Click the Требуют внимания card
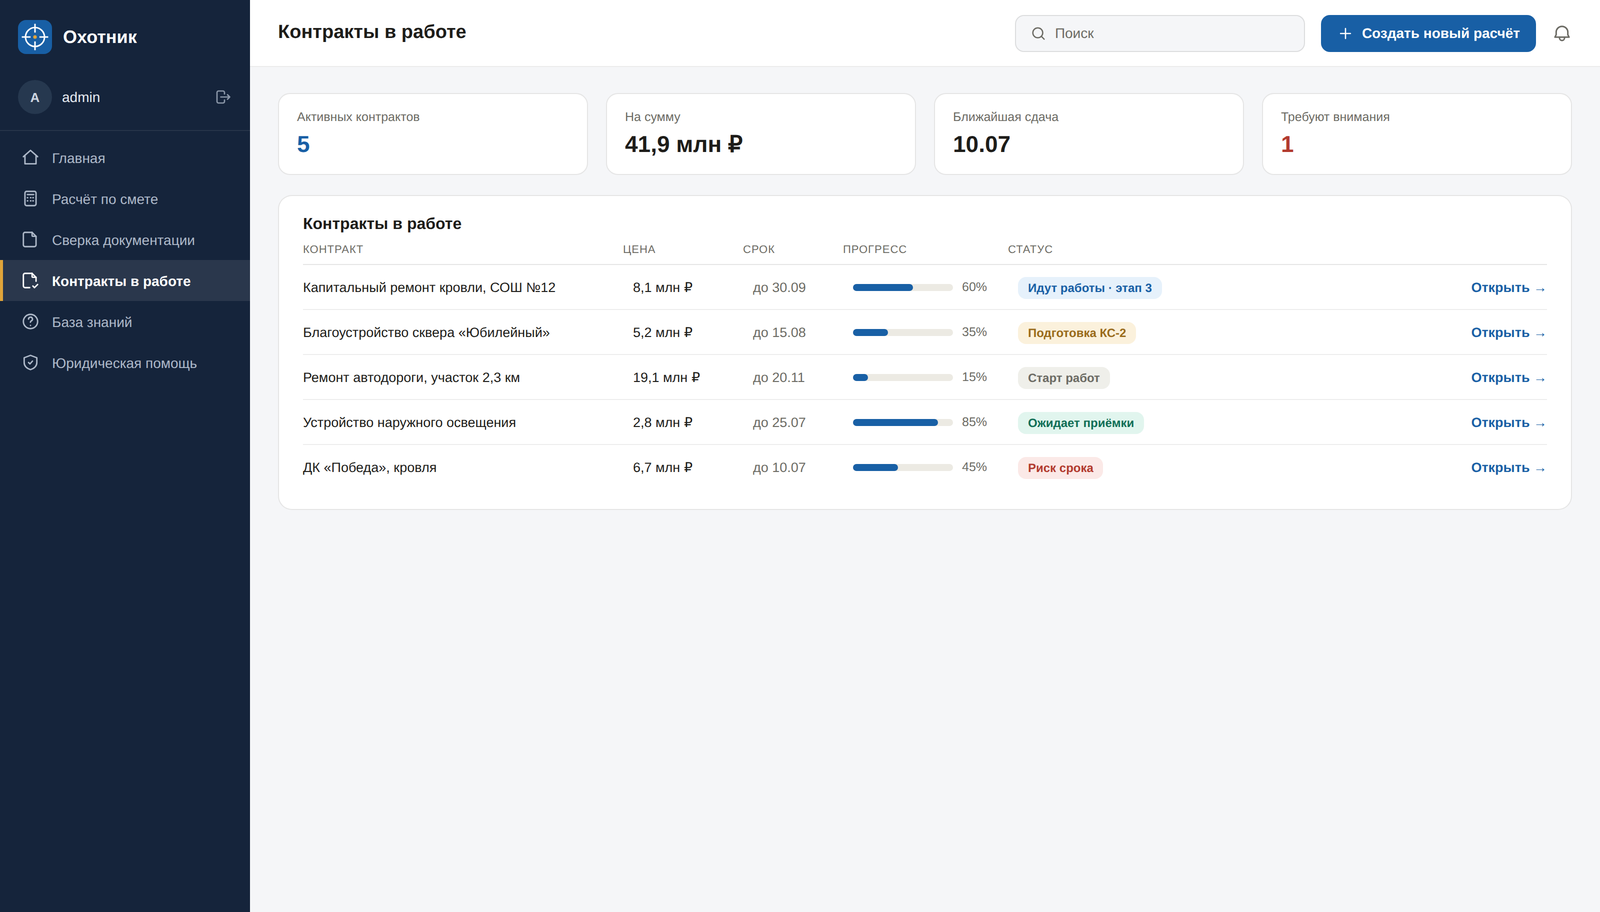The height and width of the screenshot is (912, 1600). tap(1417, 134)
